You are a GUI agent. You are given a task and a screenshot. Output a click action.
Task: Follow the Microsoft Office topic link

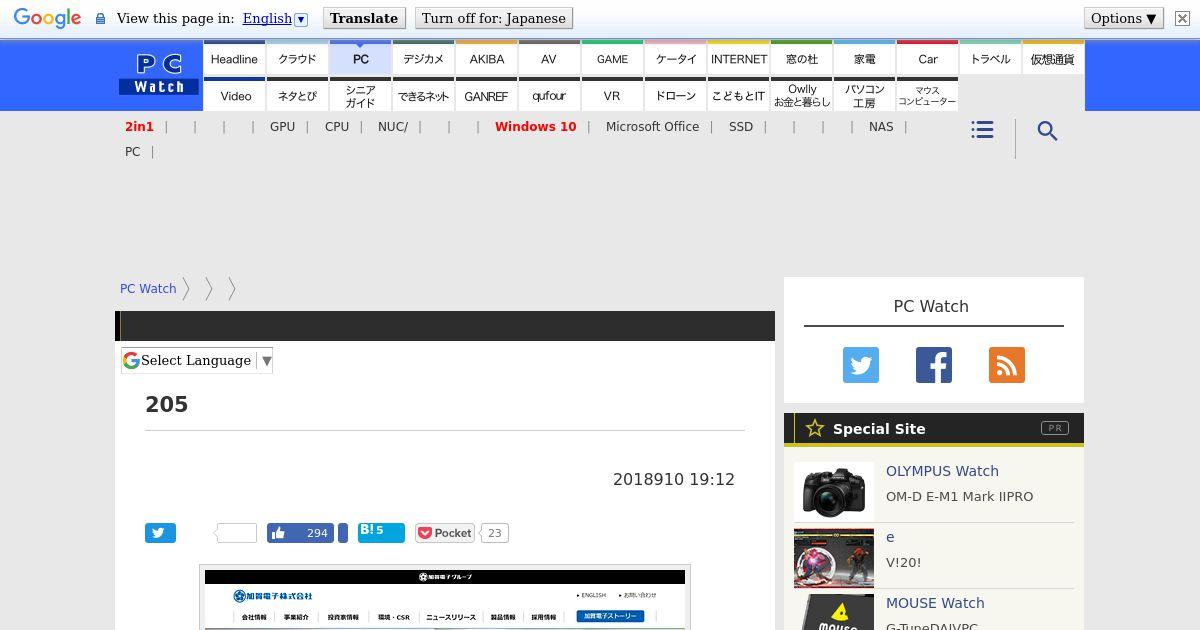(652, 127)
